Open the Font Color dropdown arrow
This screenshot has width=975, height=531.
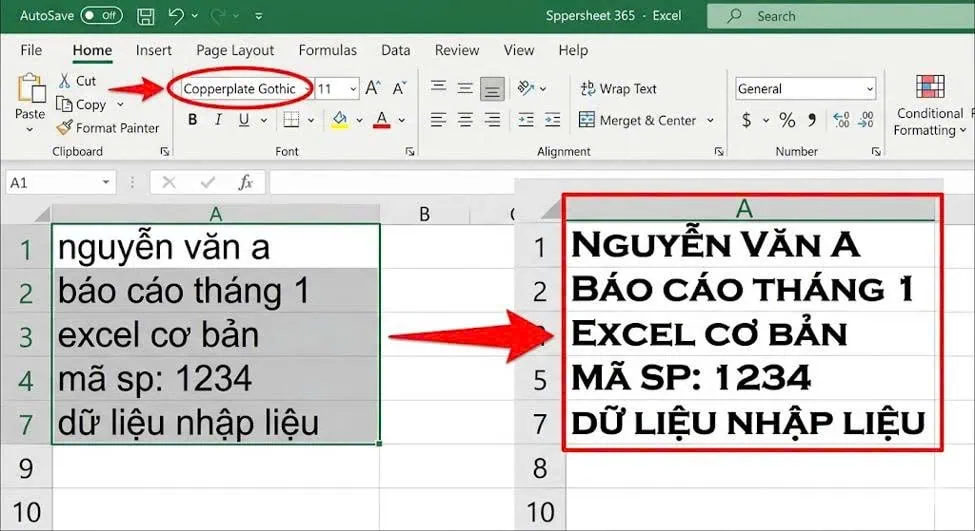[x=402, y=120]
